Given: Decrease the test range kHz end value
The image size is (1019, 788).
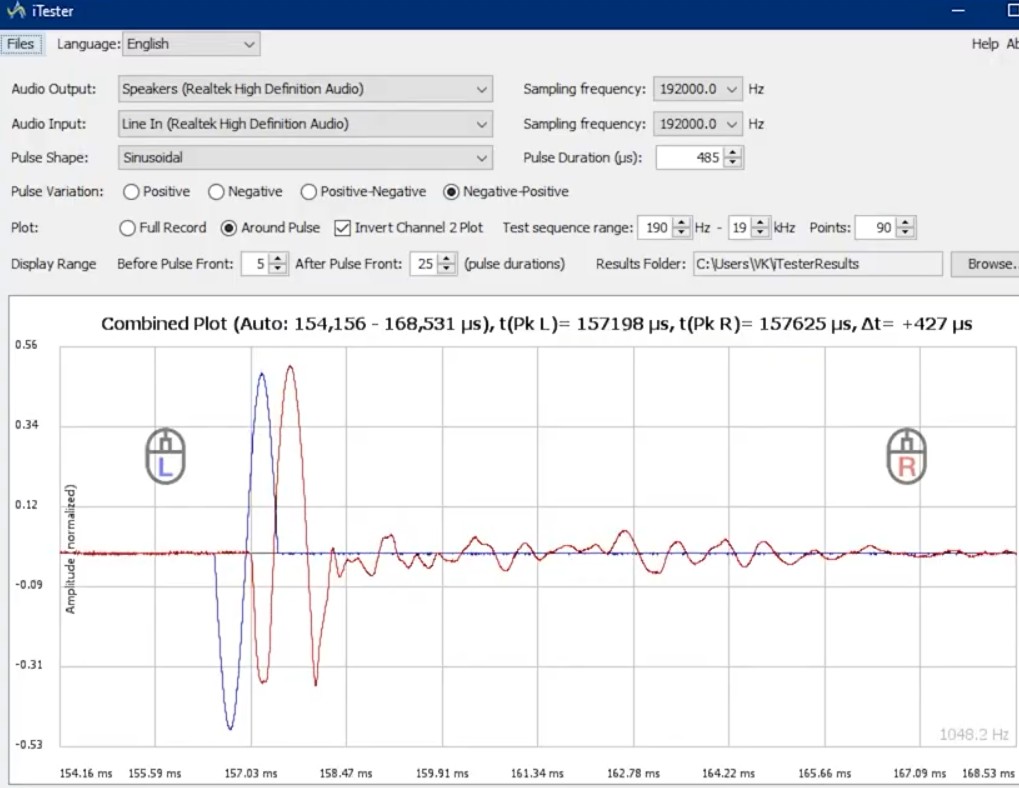Looking at the screenshot, I should 760,233.
